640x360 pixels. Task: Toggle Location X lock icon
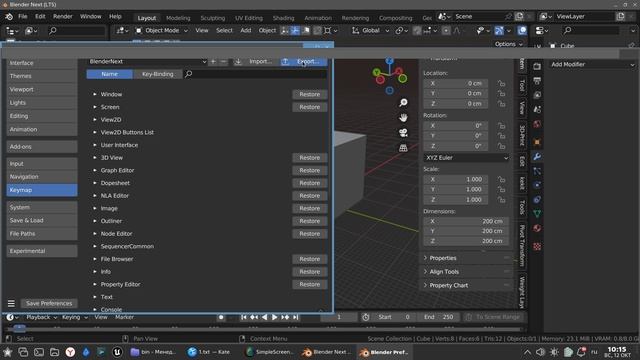(501, 83)
